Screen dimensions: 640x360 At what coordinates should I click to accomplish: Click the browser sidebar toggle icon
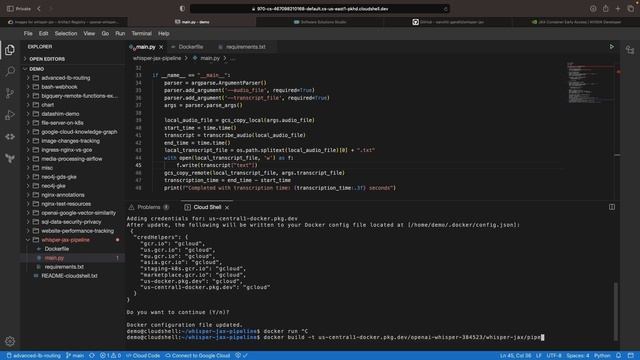(x=10, y=9)
